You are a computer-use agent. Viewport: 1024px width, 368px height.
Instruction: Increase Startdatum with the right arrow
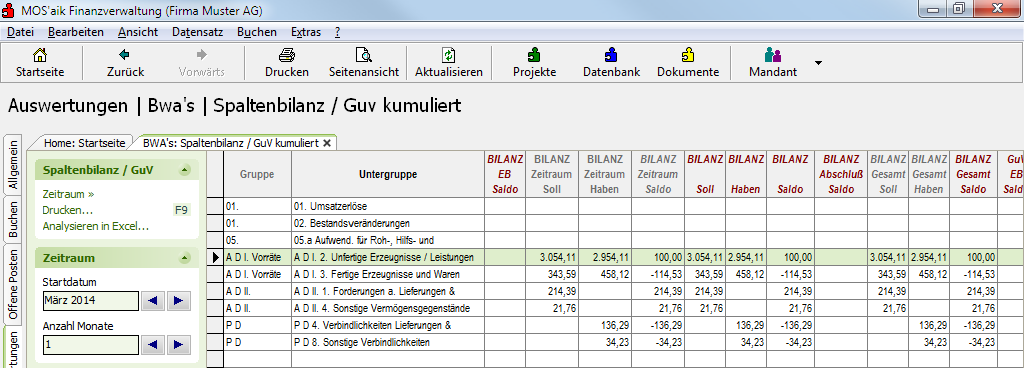[x=178, y=301]
